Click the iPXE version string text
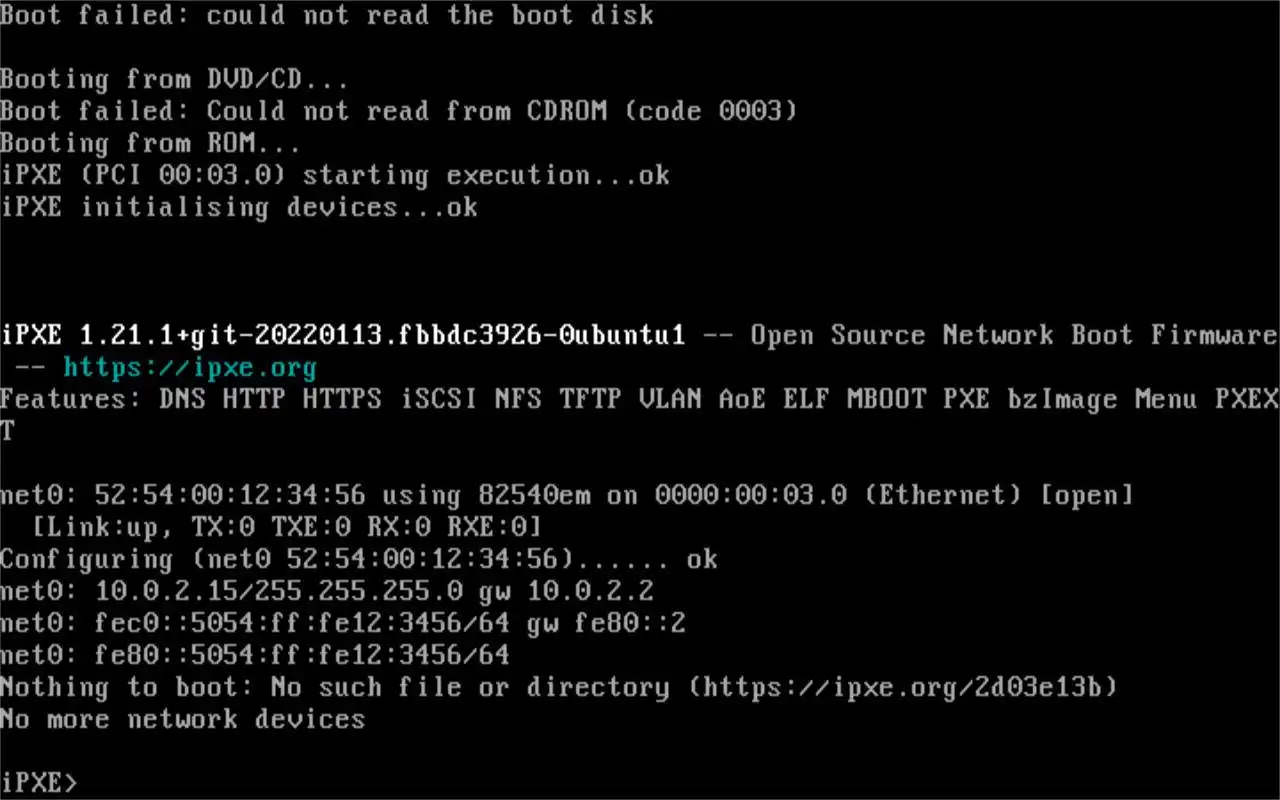 click(x=343, y=335)
